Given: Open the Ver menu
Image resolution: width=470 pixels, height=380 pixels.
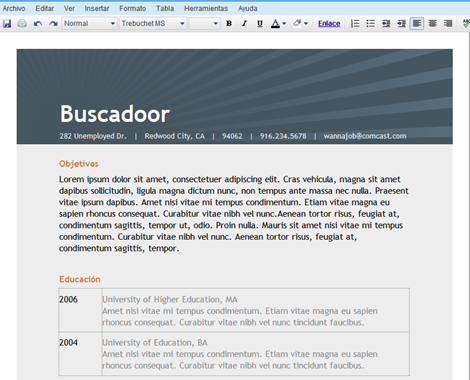Looking at the screenshot, I should pyautogui.click(x=69, y=9).
